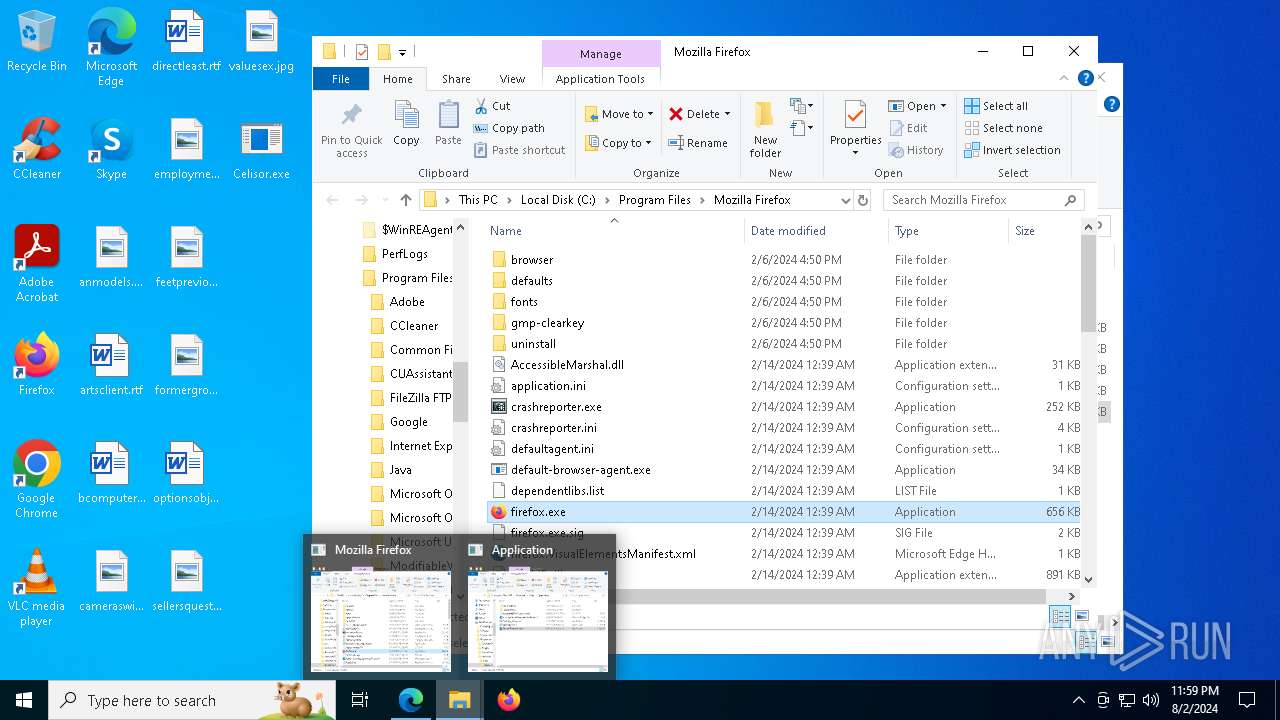Screen dimensions: 1280x720
Task: Click File Explorer taskbar icon
Action: click(460, 700)
